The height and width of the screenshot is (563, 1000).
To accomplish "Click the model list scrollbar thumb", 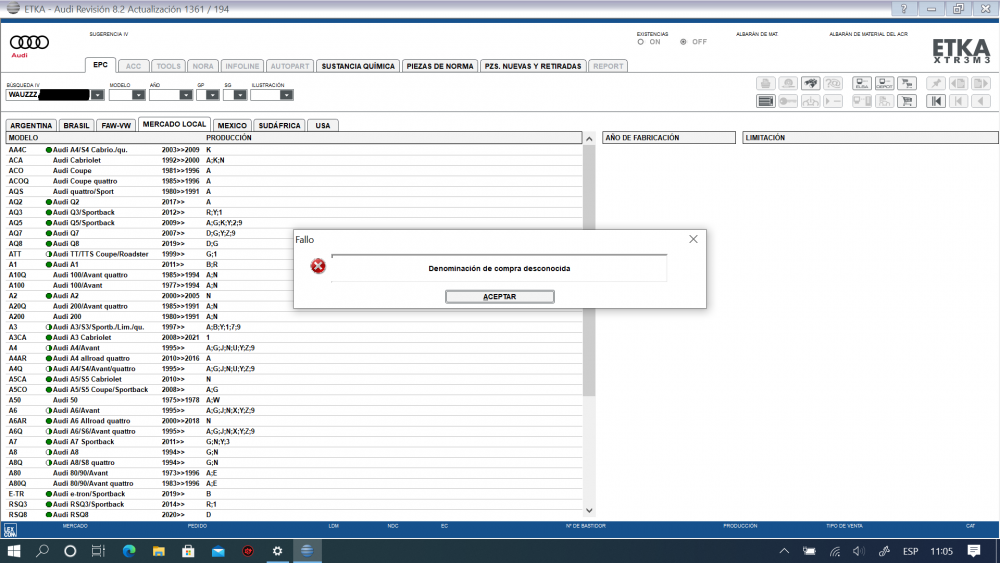I will (589, 270).
